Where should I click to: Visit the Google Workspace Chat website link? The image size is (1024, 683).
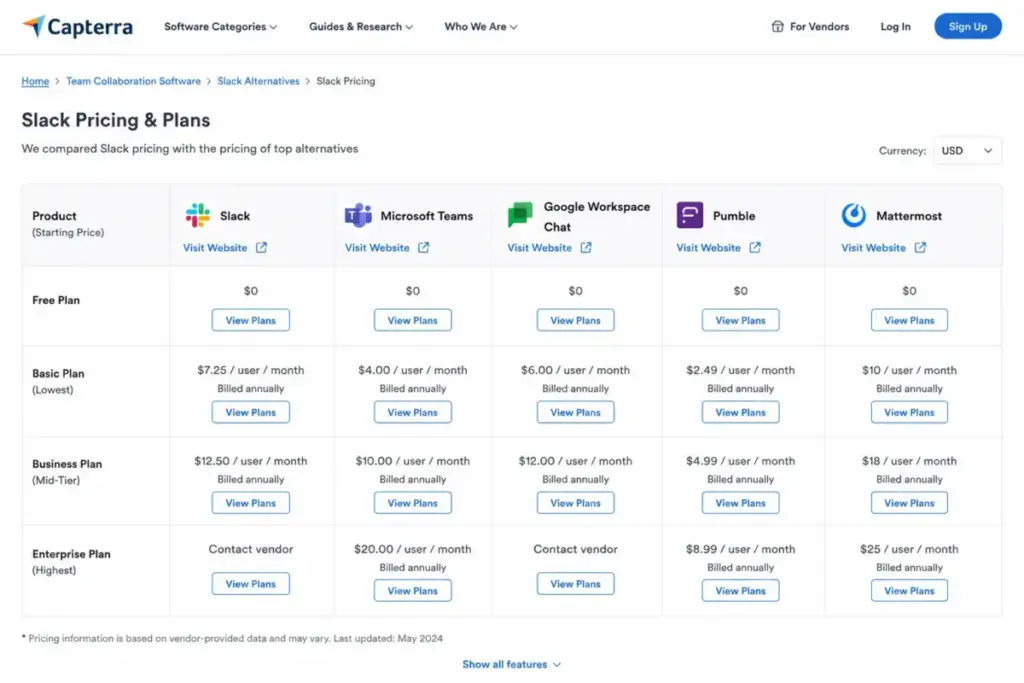click(539, 247)
